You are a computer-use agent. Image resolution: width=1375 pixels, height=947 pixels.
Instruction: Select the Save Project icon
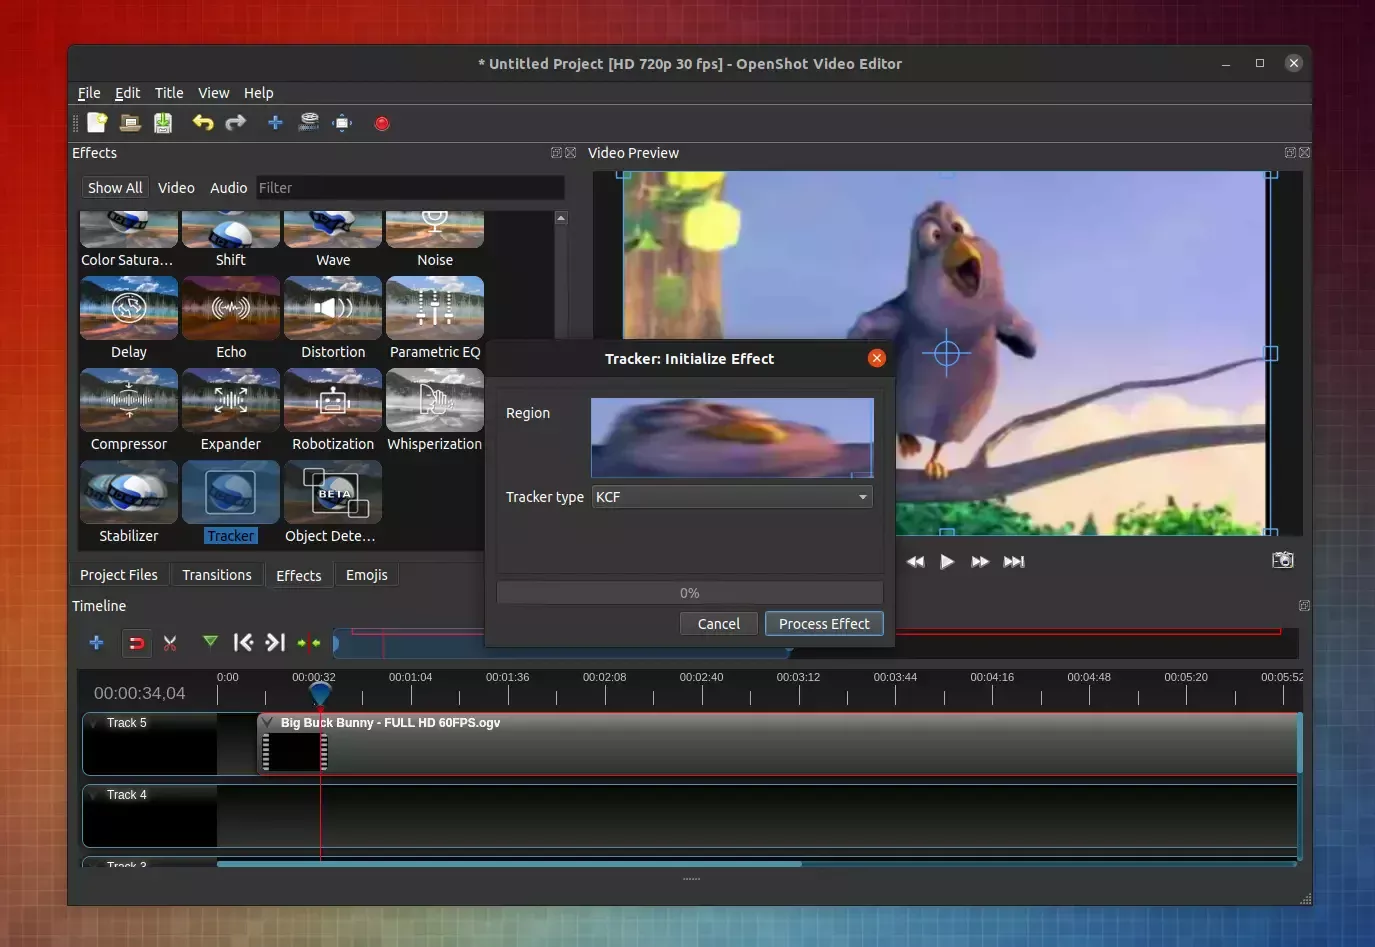(x=162, y=122)
